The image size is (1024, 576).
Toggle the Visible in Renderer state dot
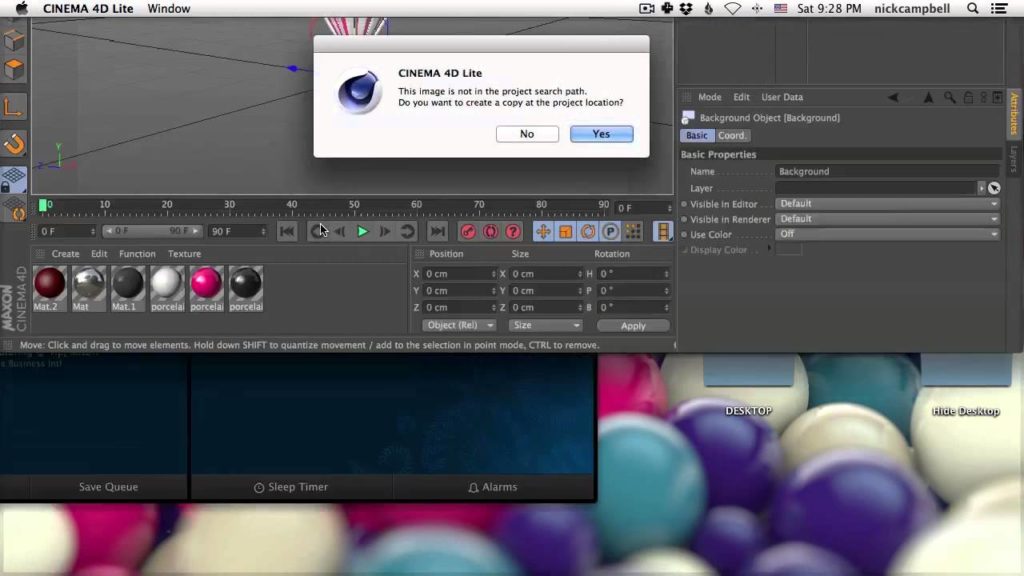tap(683, 219)
